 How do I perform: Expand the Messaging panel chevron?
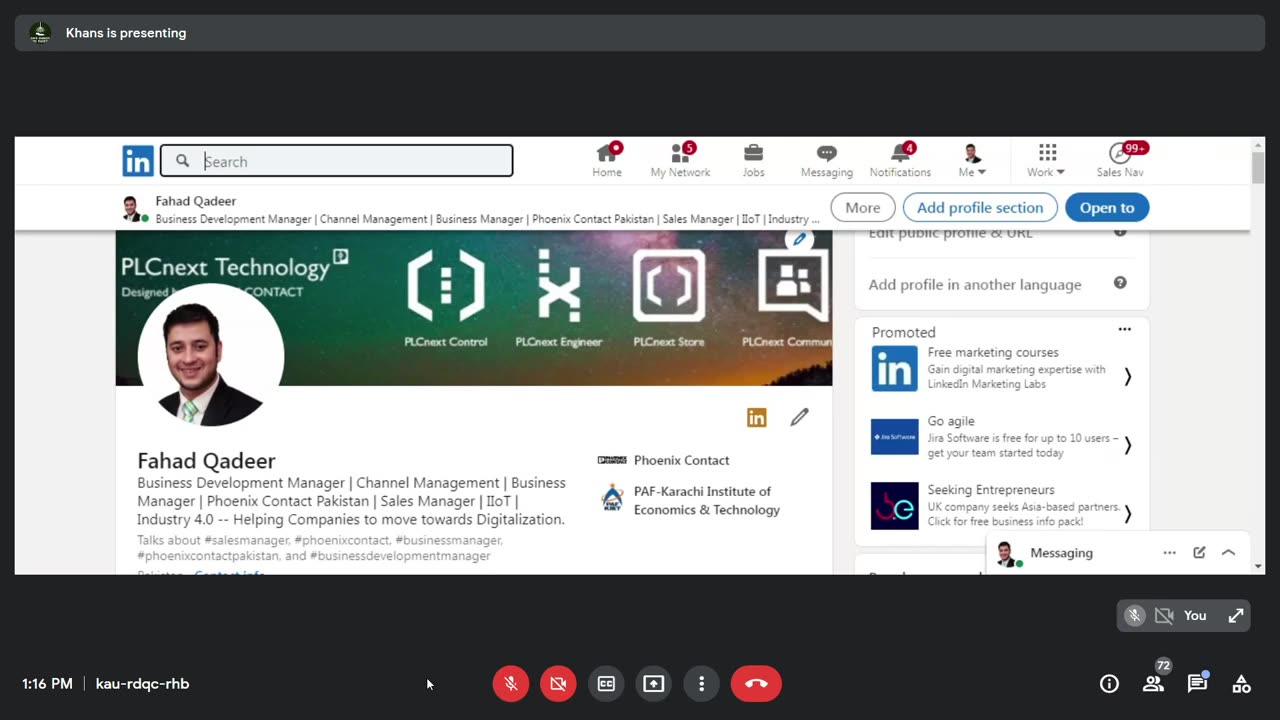1229,553
